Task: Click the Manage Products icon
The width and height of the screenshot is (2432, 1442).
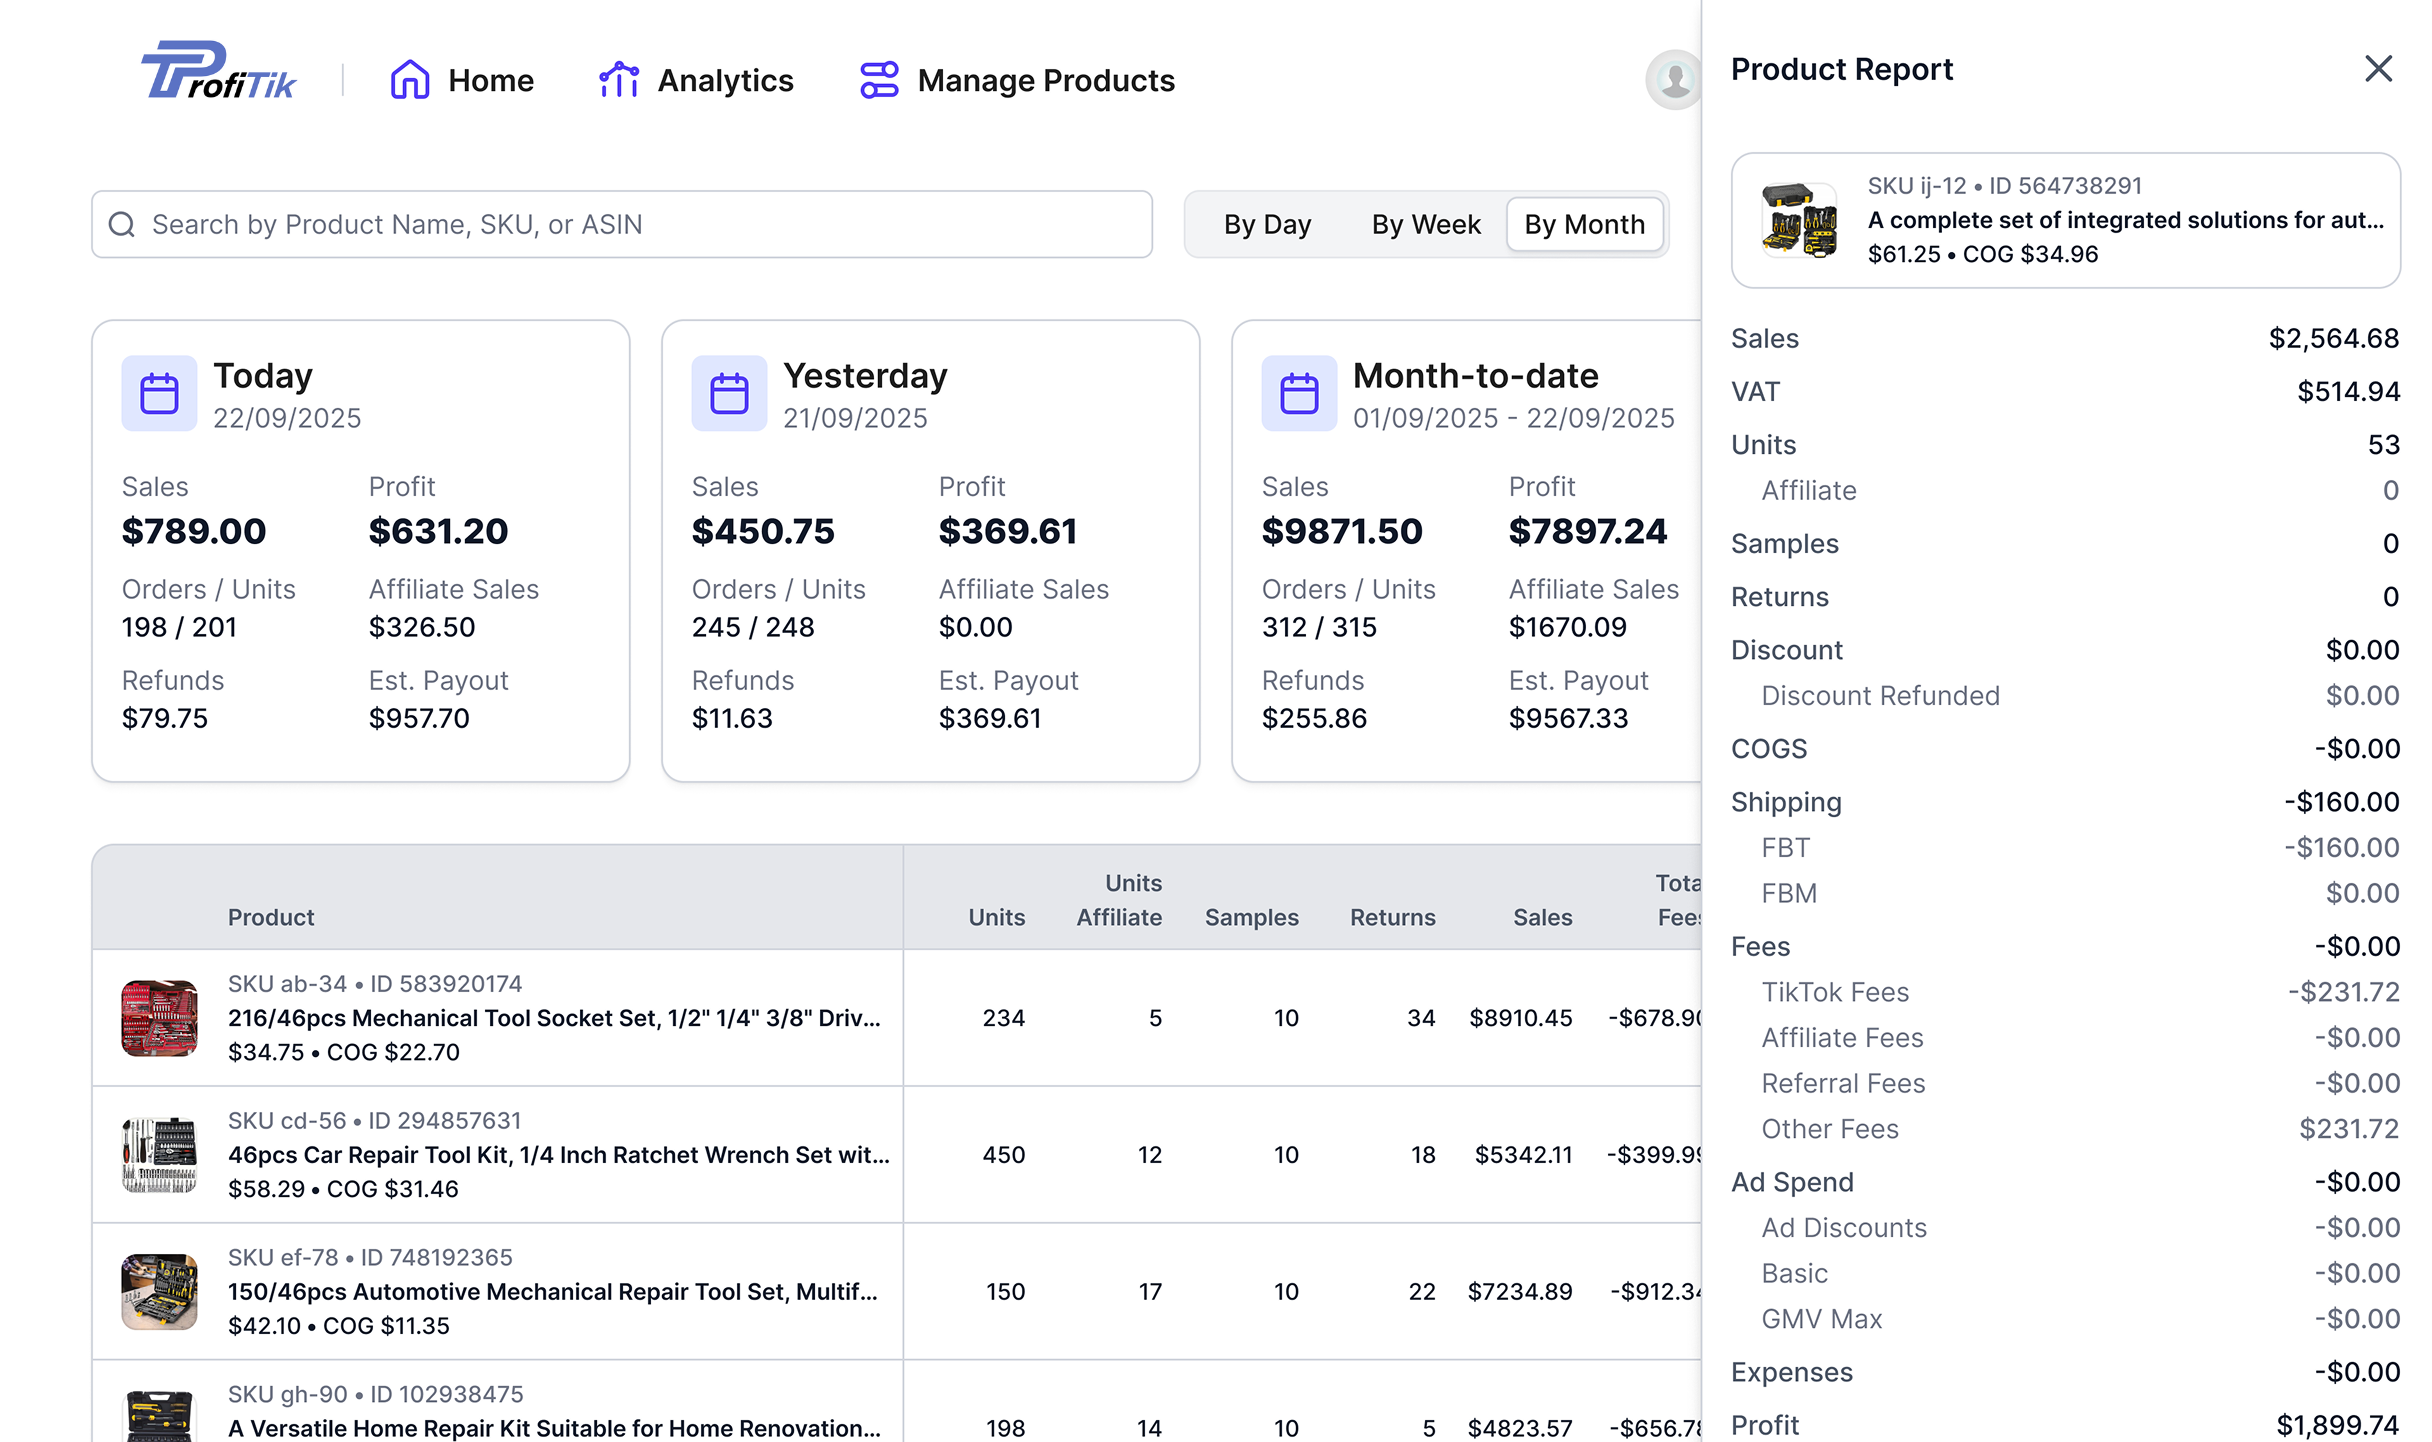Action: click(x=879, y=80)
